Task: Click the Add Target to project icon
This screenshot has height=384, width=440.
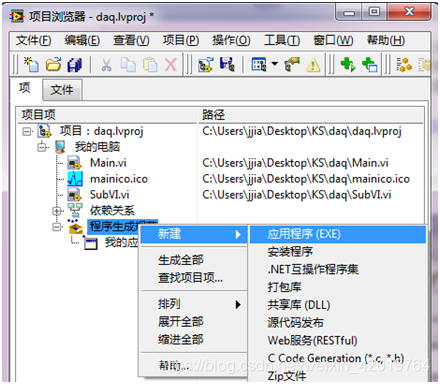Action: tap(206, 64)
